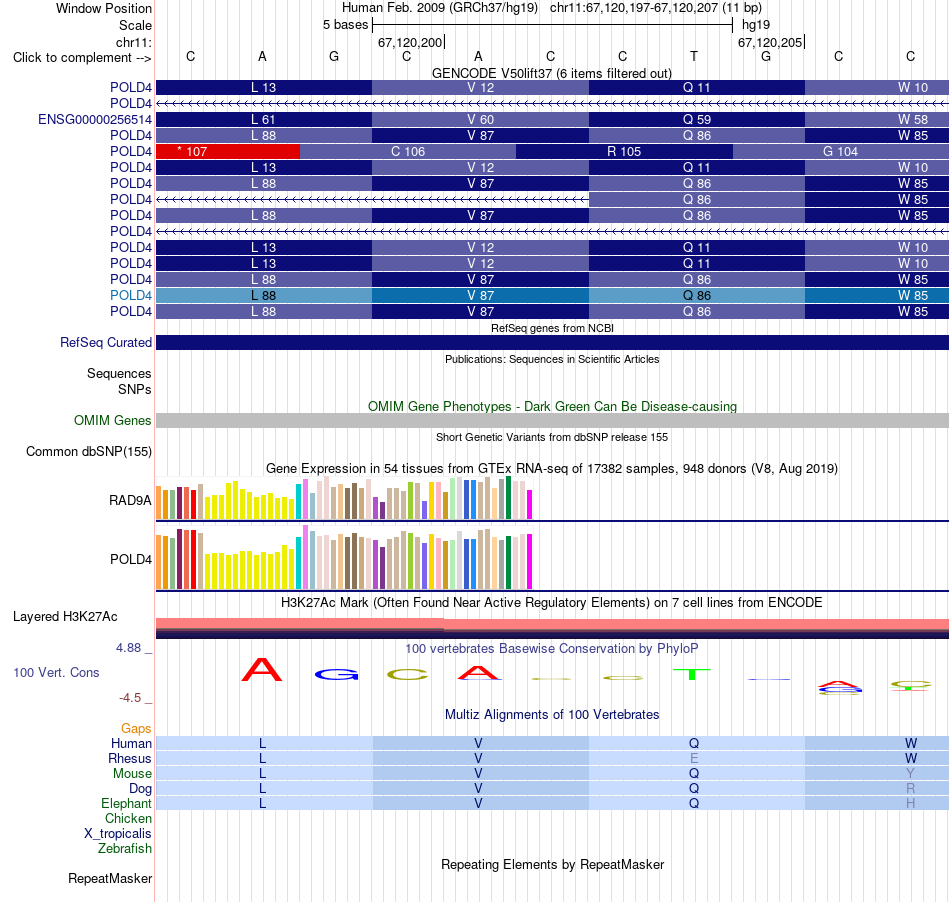Select the Chicken species row label

pyautogui.click(x=128, y=818)
